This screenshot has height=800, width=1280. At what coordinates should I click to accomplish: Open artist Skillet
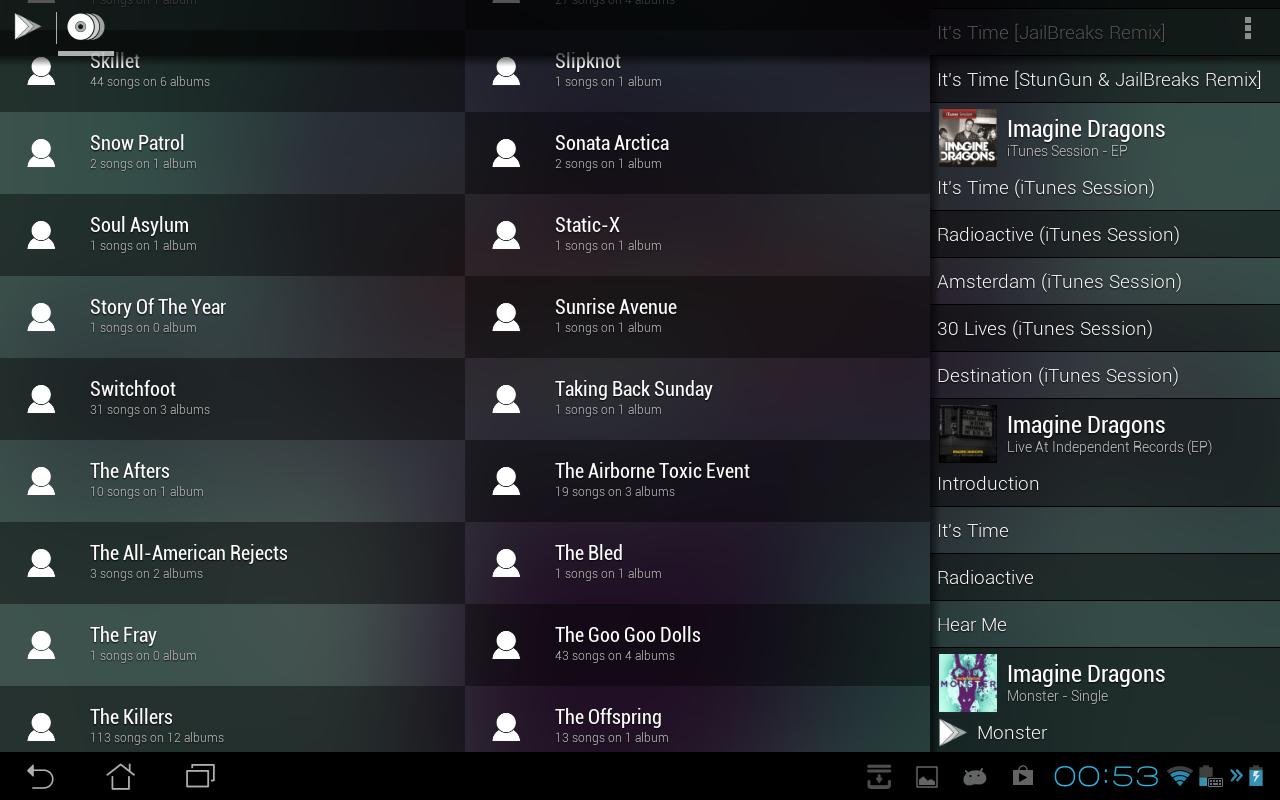pos(232,70)
